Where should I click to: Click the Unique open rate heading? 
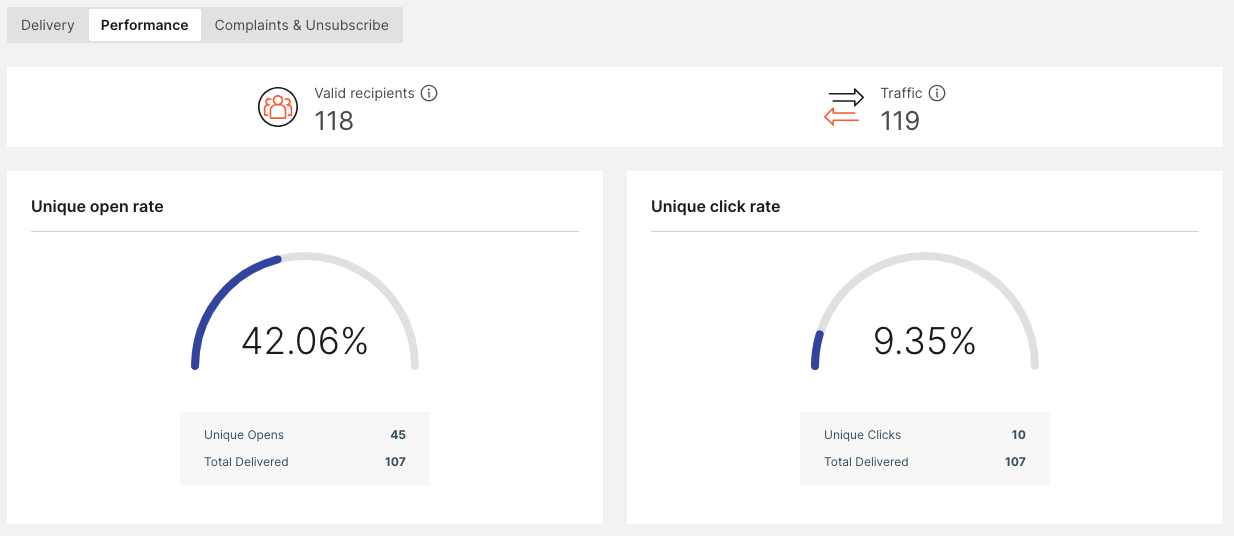tap(97, 207)
